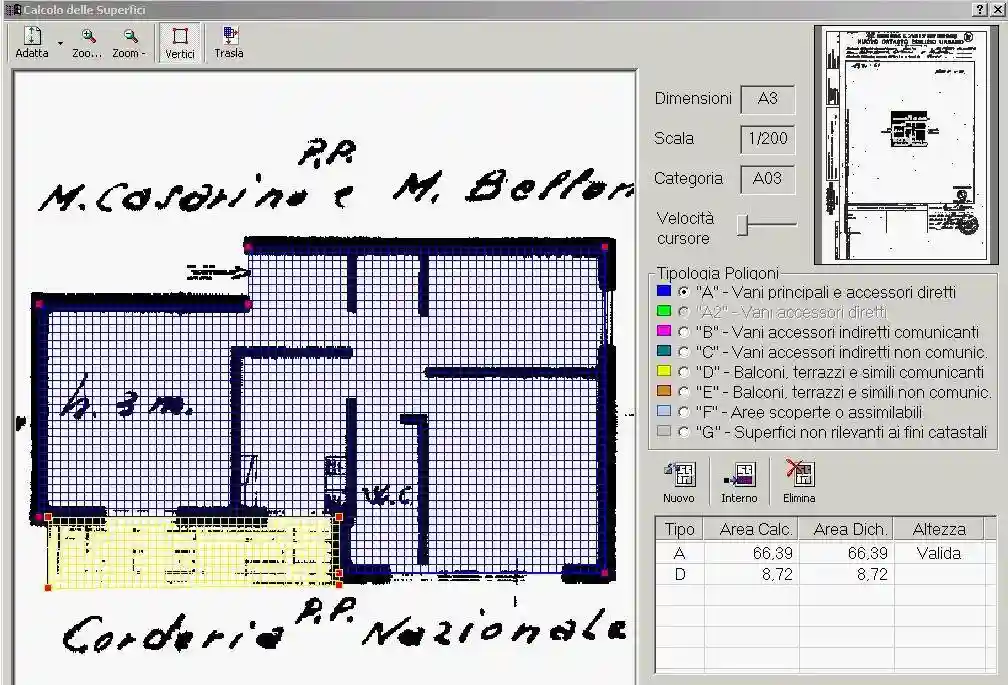Image resolution: width=1008 pixels, height=685 pixels.
Task: Select polygon type "D" Balconi comunicanti
Action: pos(684,372)
